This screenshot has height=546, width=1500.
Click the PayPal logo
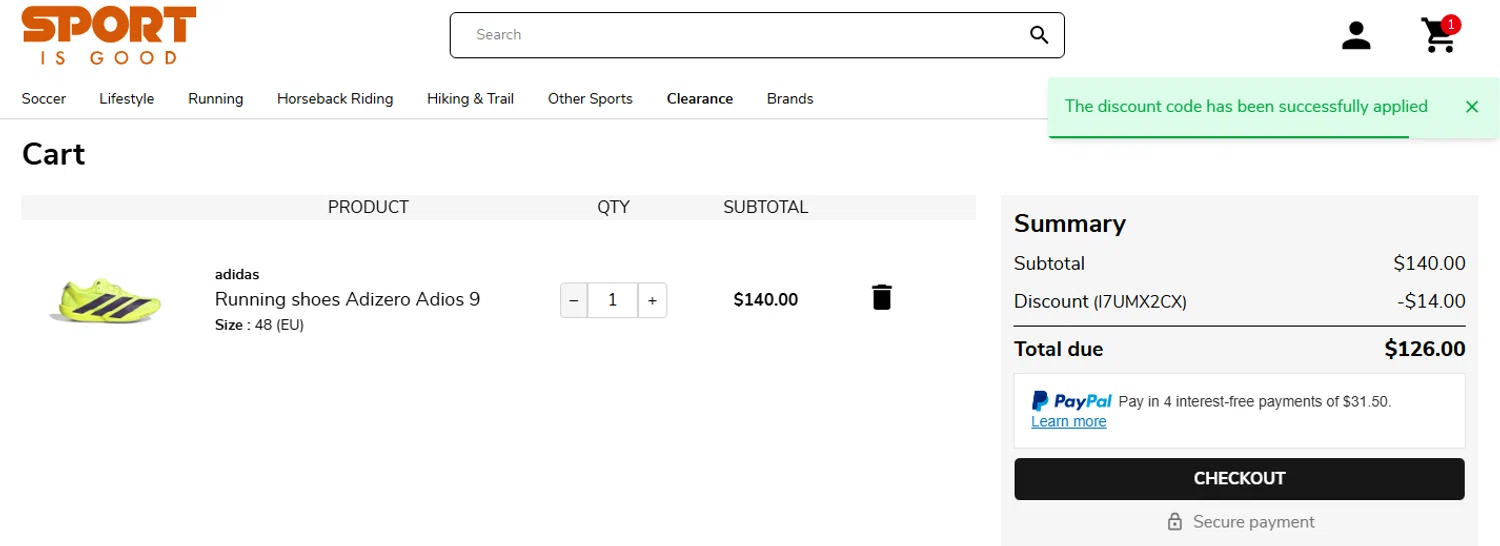click(x=1071, y=401)
